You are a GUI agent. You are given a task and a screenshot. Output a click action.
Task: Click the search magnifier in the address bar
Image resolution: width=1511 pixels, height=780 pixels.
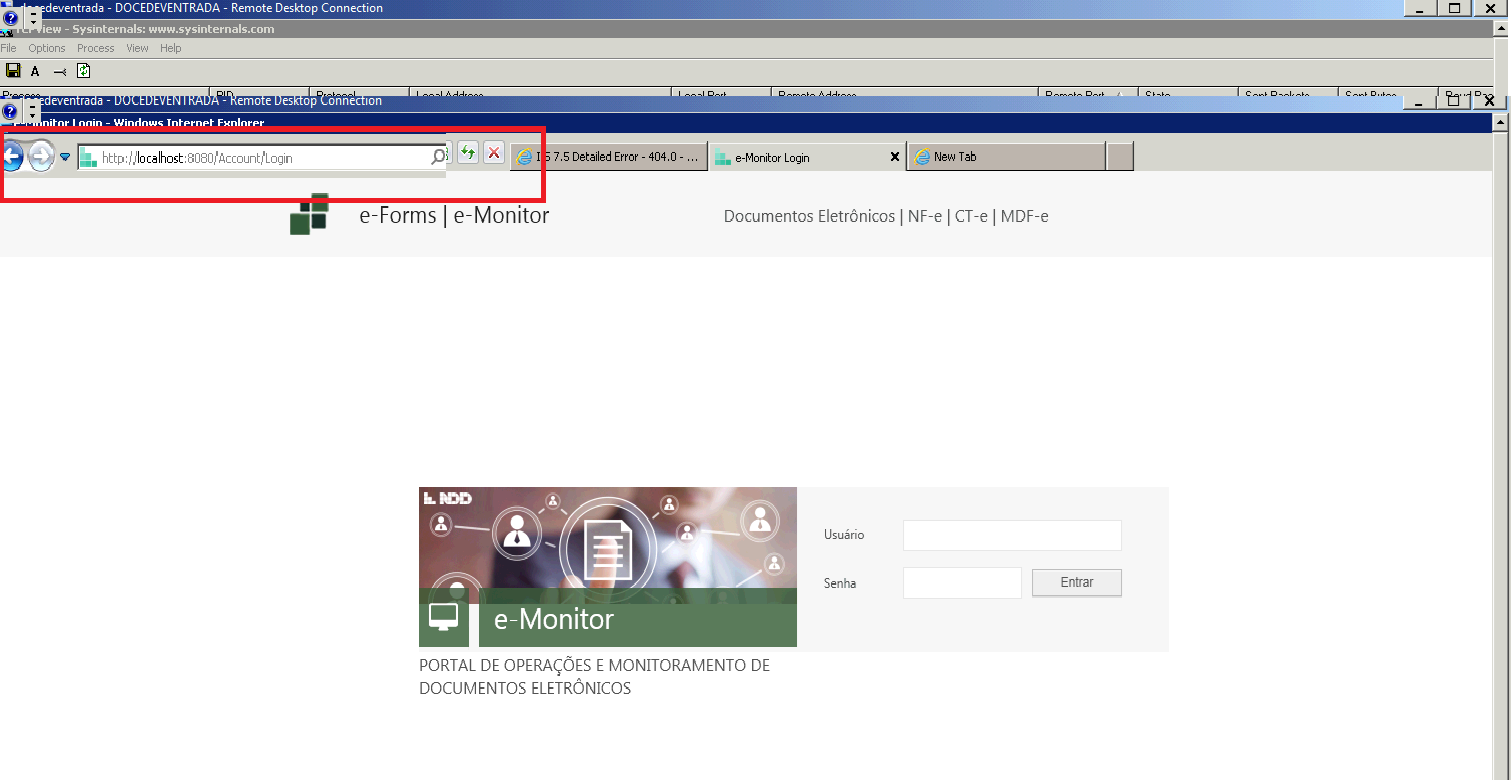click(438, 157)
